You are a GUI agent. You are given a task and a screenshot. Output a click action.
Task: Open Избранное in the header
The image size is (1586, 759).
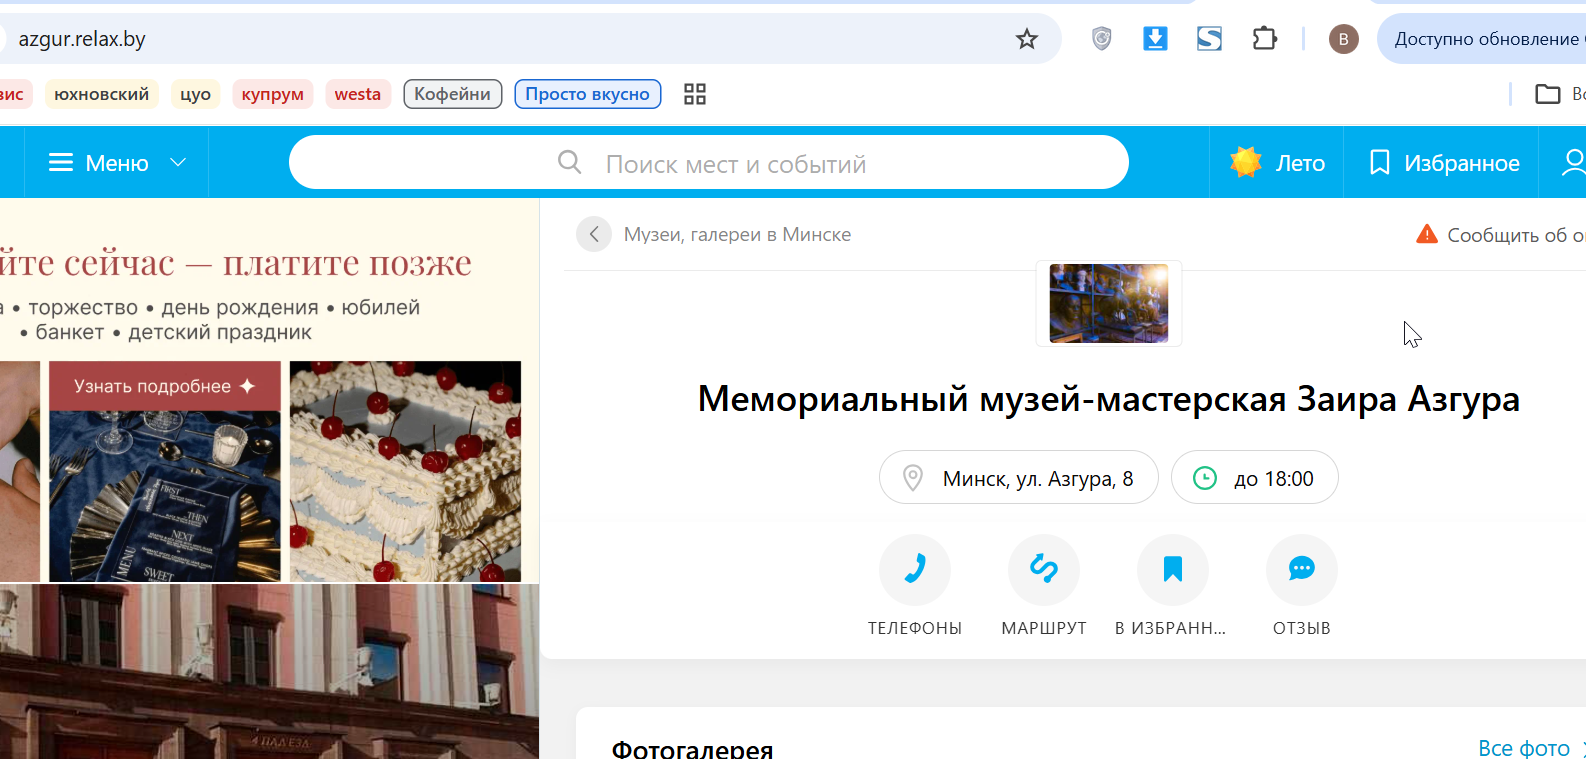pyautogui.click(x=1444, y=162)
